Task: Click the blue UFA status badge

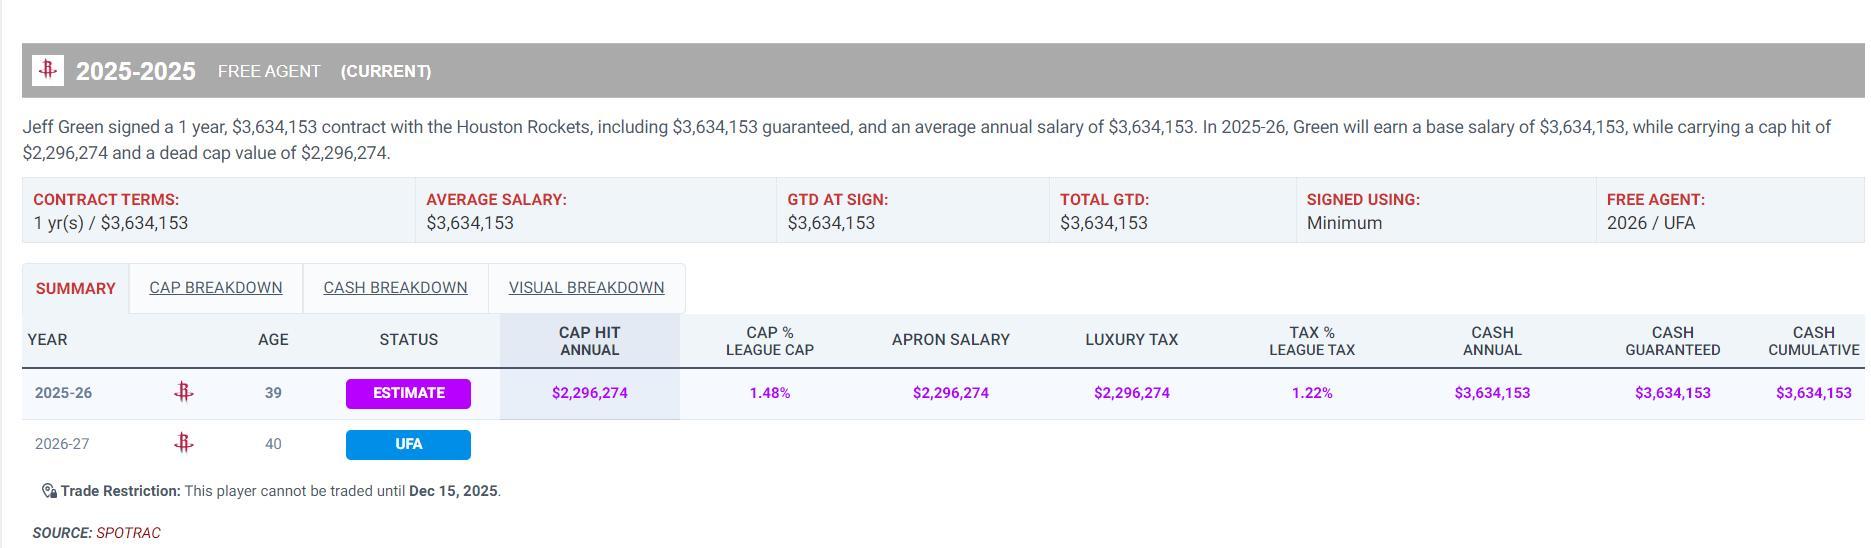Action: (x=408, y=444)
